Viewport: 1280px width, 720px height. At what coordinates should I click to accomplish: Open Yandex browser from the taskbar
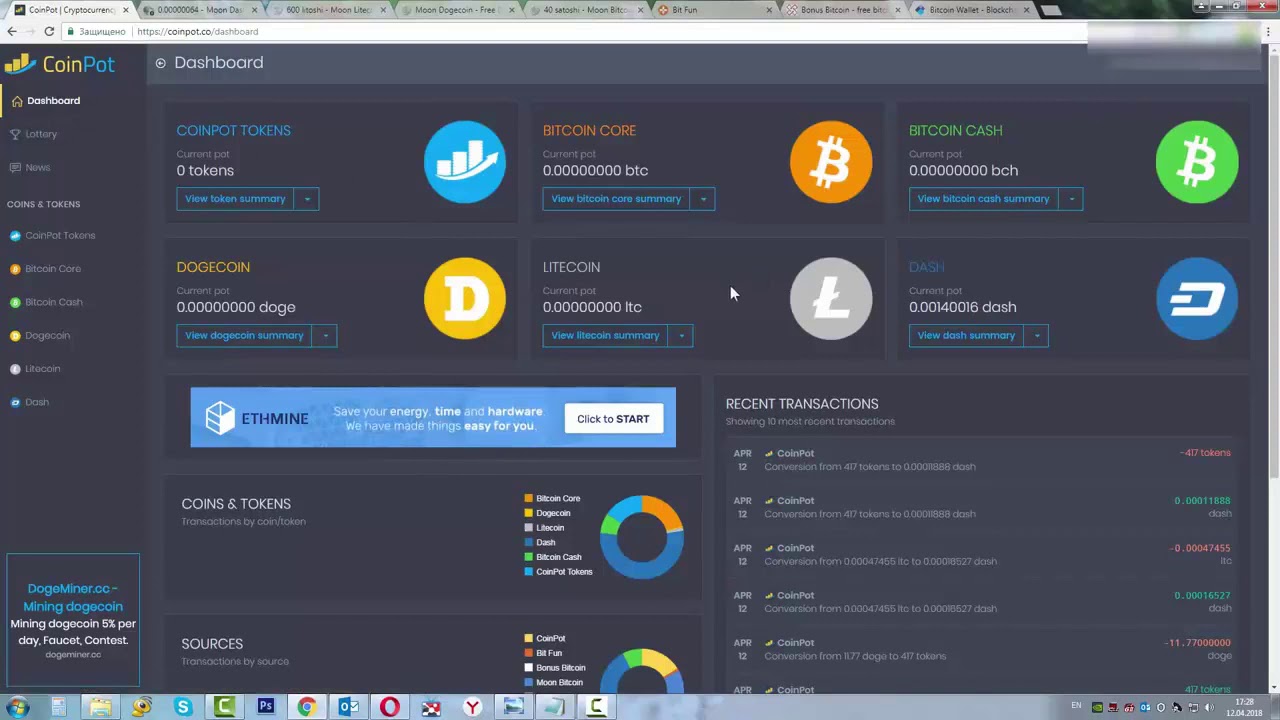(x=472, y=707)
